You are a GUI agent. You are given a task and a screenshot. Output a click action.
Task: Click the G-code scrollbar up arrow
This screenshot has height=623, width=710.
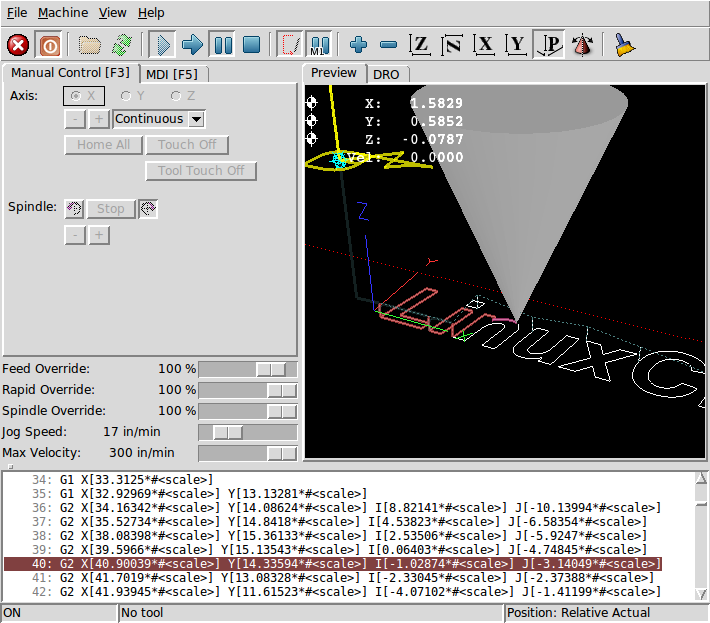tap(701, 478)
